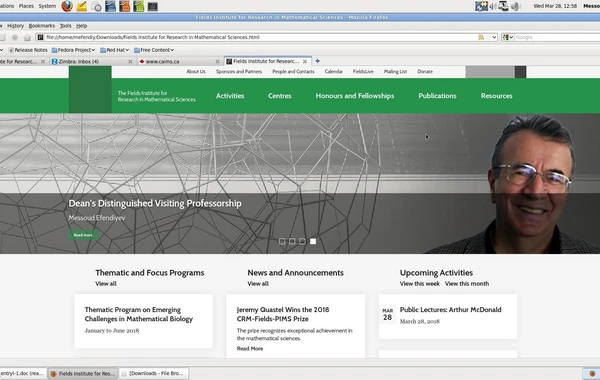This screenshot has width=600, height=380.
Task: Click the Fields Institute green logo block
Action: (x=90, y=89)
